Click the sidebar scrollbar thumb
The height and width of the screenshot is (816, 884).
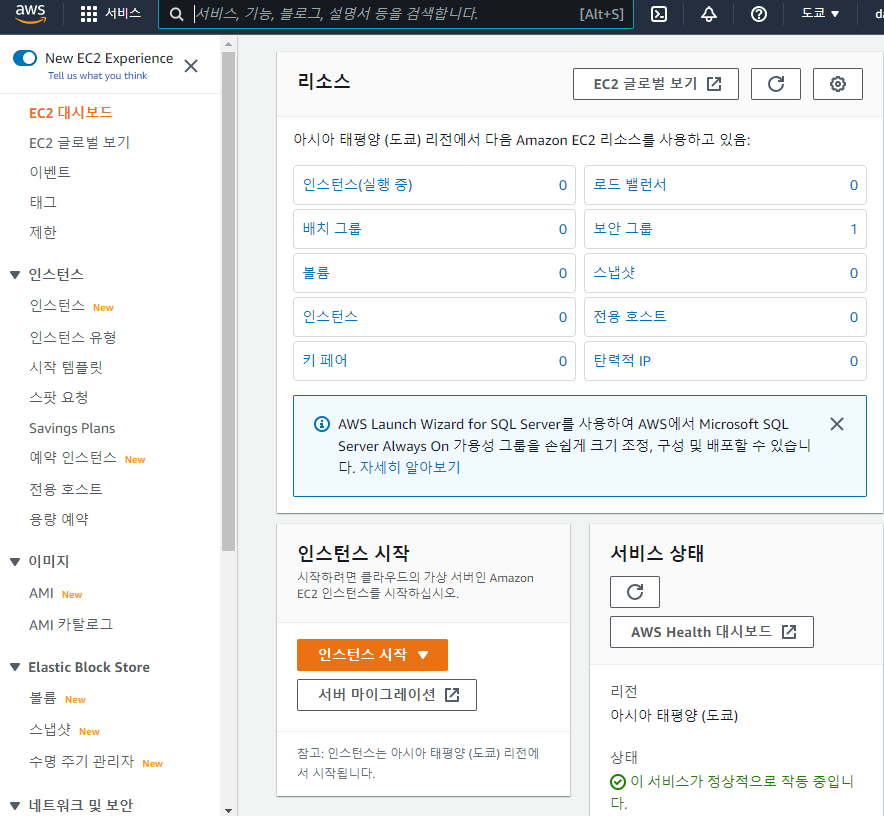tap(228, 301)
